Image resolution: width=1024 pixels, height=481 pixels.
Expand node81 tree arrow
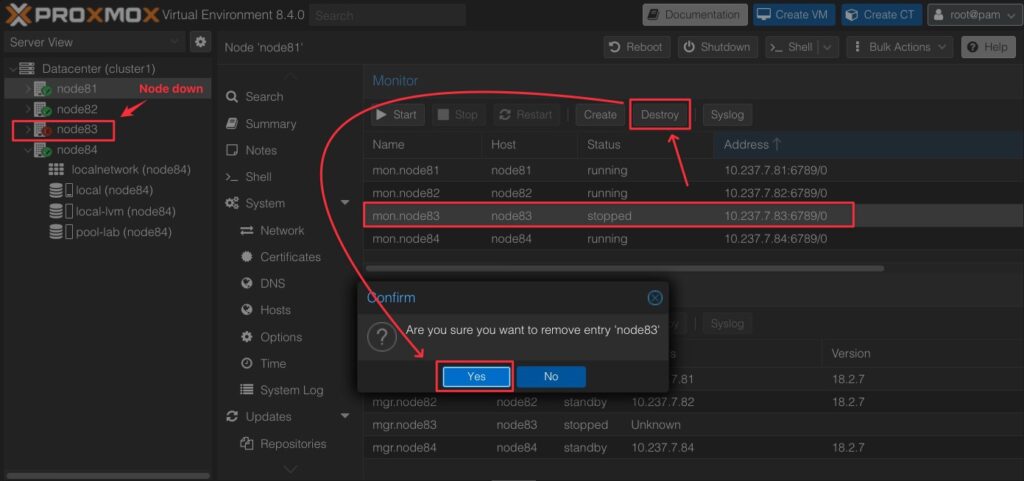click(28, 89)
